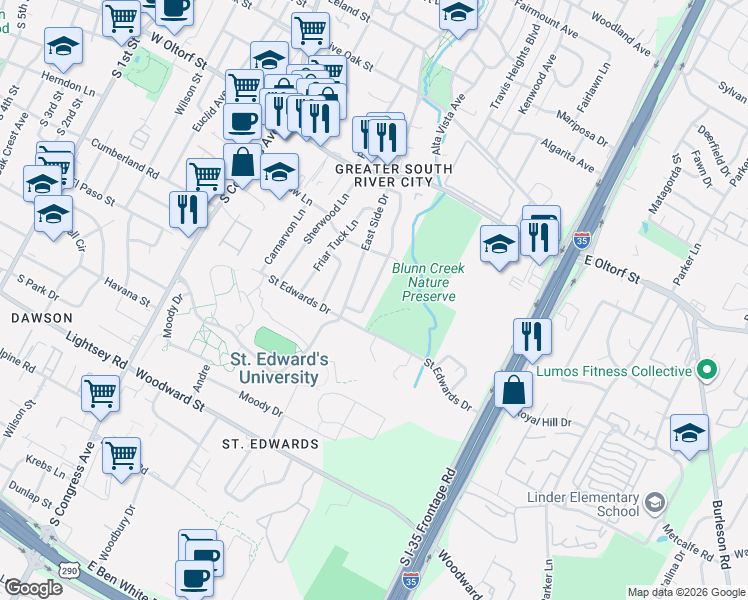Click the Lightsey Rd street label
Image resolution: width=748 pixels, height=600 pixels.
pyautogui.click(x=97, y=350)
